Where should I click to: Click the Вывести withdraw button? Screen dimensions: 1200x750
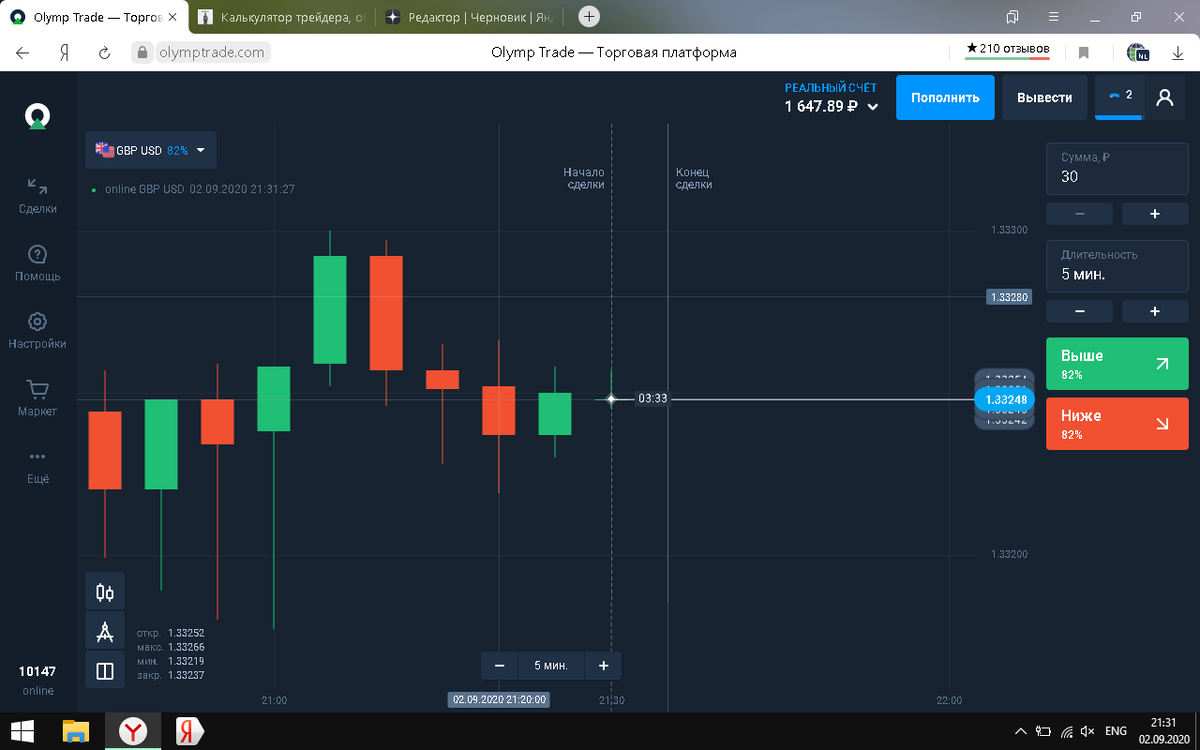pyautogui.click(x=1044, y=97)
